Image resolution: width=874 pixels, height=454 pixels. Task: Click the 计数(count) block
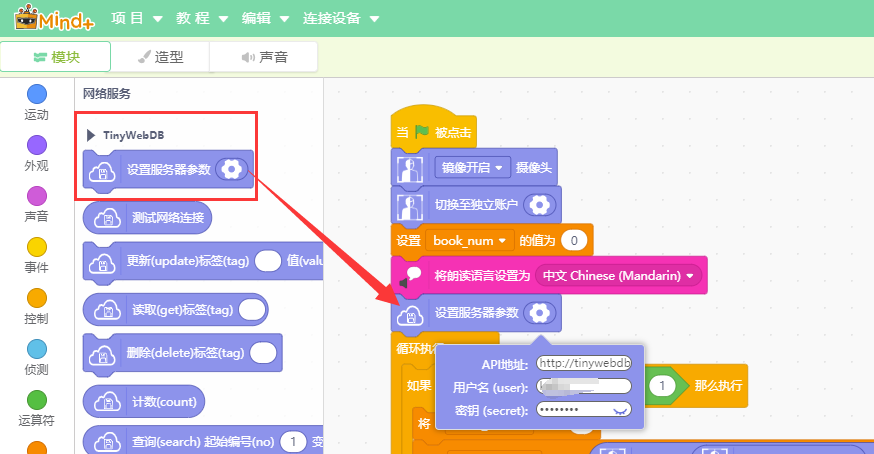144,402
